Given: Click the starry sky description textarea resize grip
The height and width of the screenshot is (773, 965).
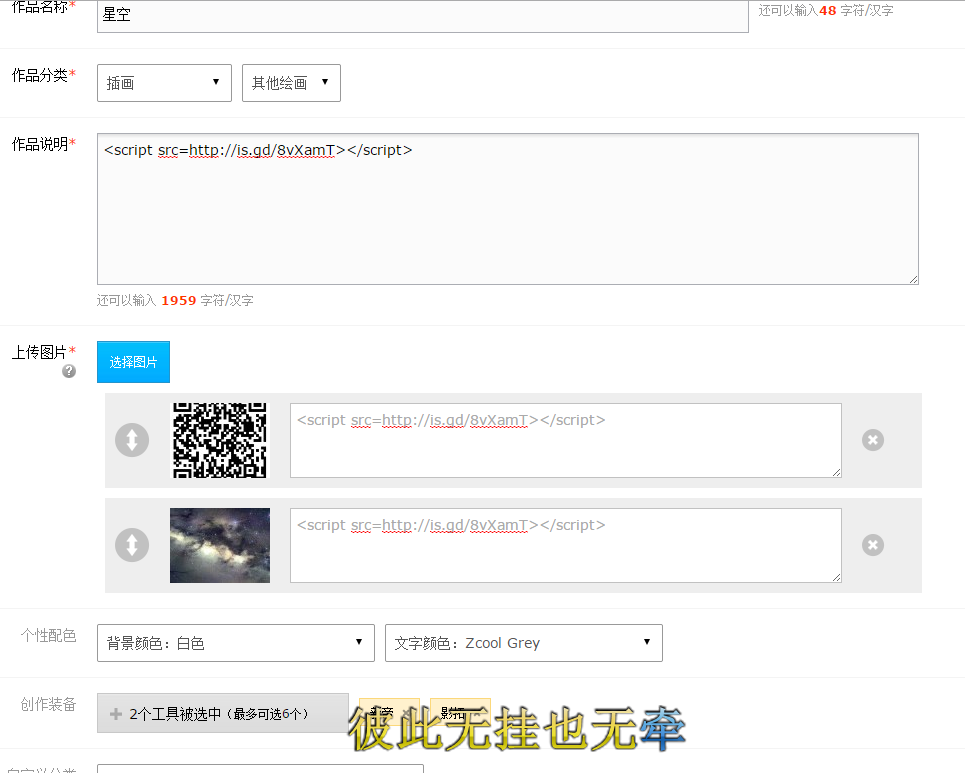Looking at the screenshot, I should coord(836,577).
